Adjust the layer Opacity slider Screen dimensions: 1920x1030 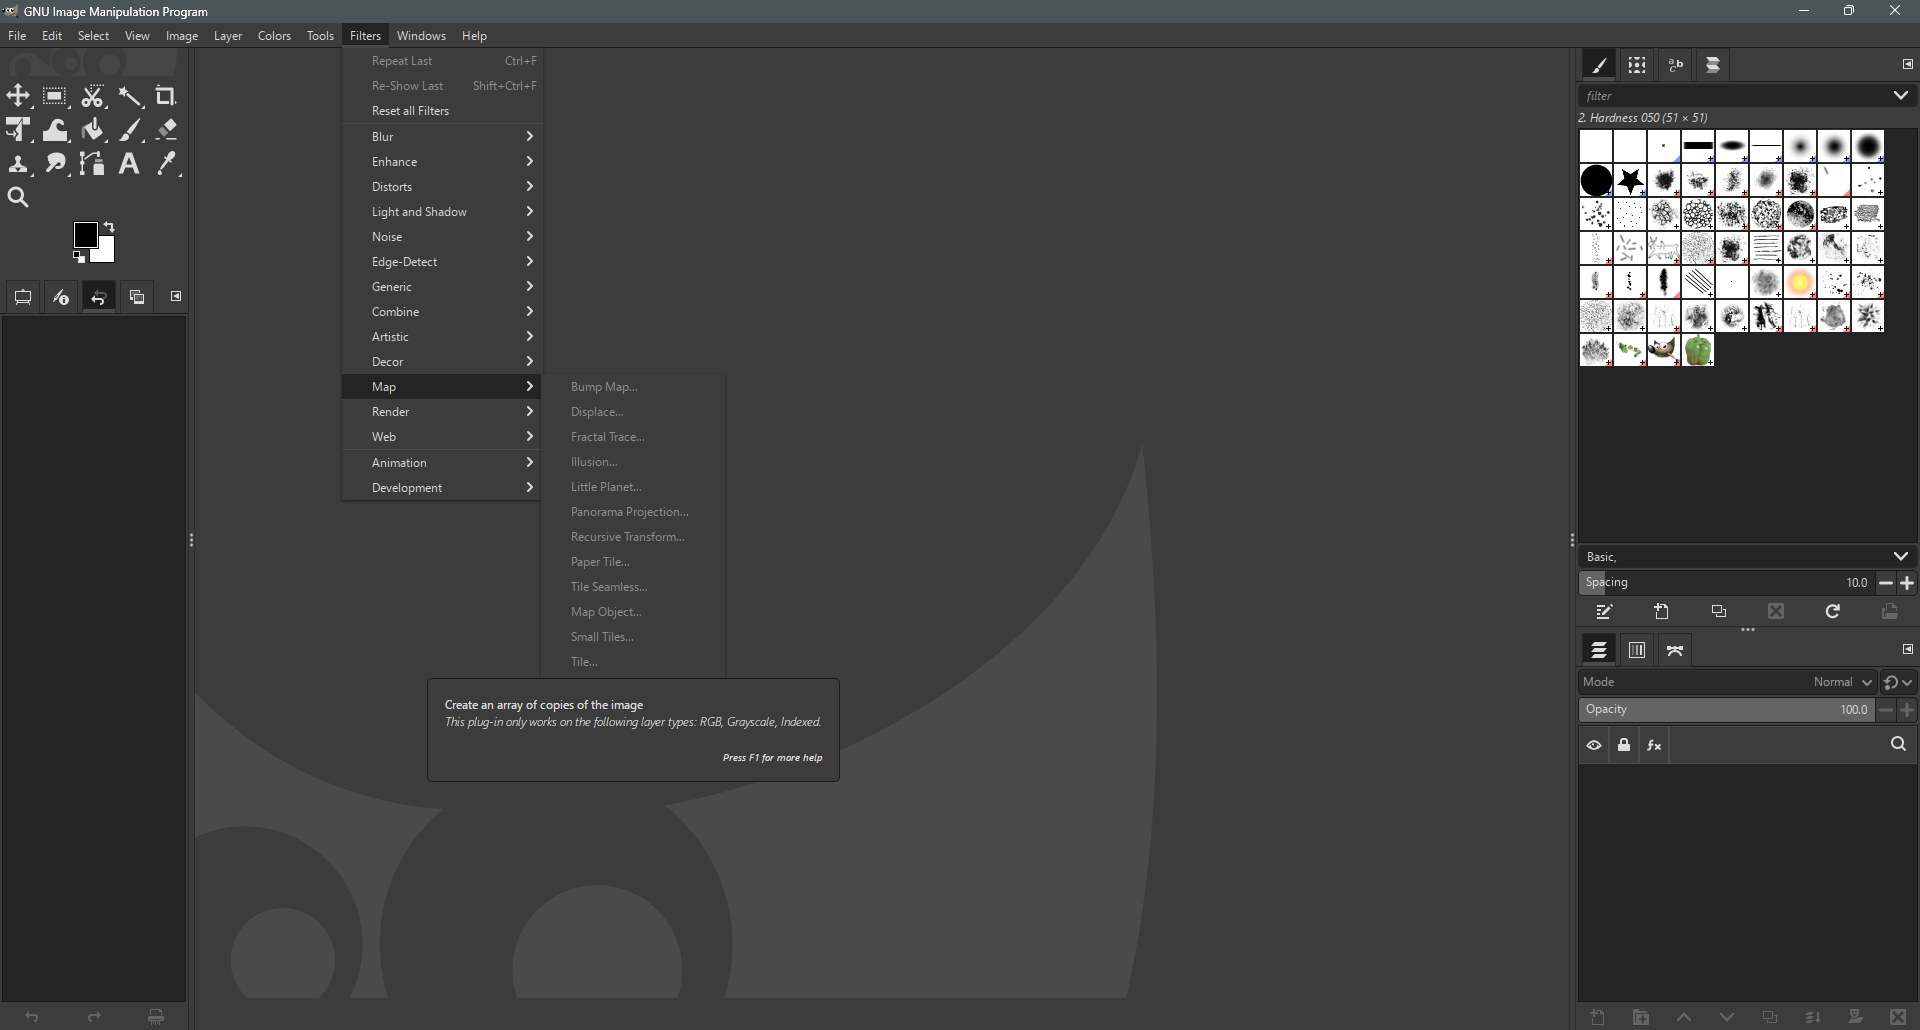click(1726, 710)
